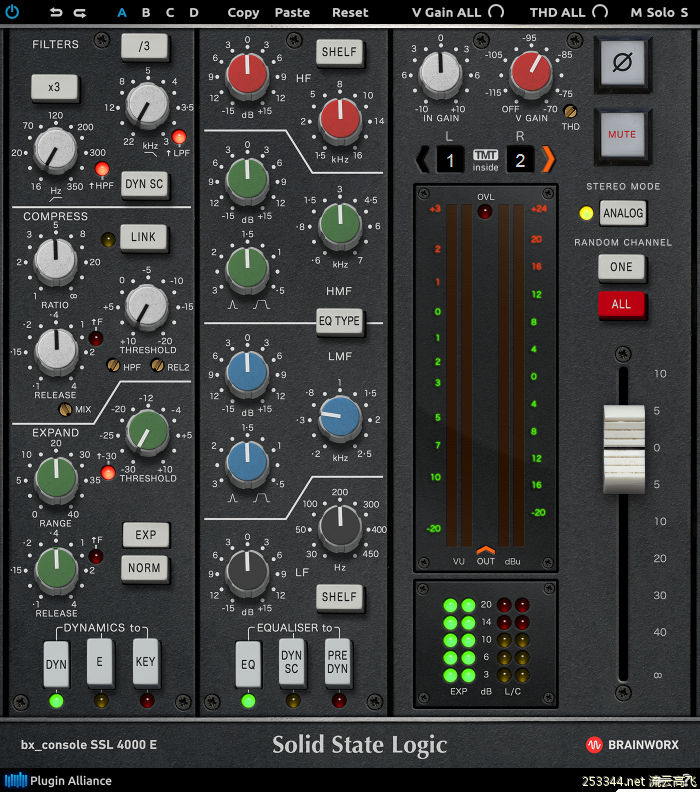Viewport: 700px width, 792px height.
Task: Click the undo arrow icon
Action: click(56, 13)
